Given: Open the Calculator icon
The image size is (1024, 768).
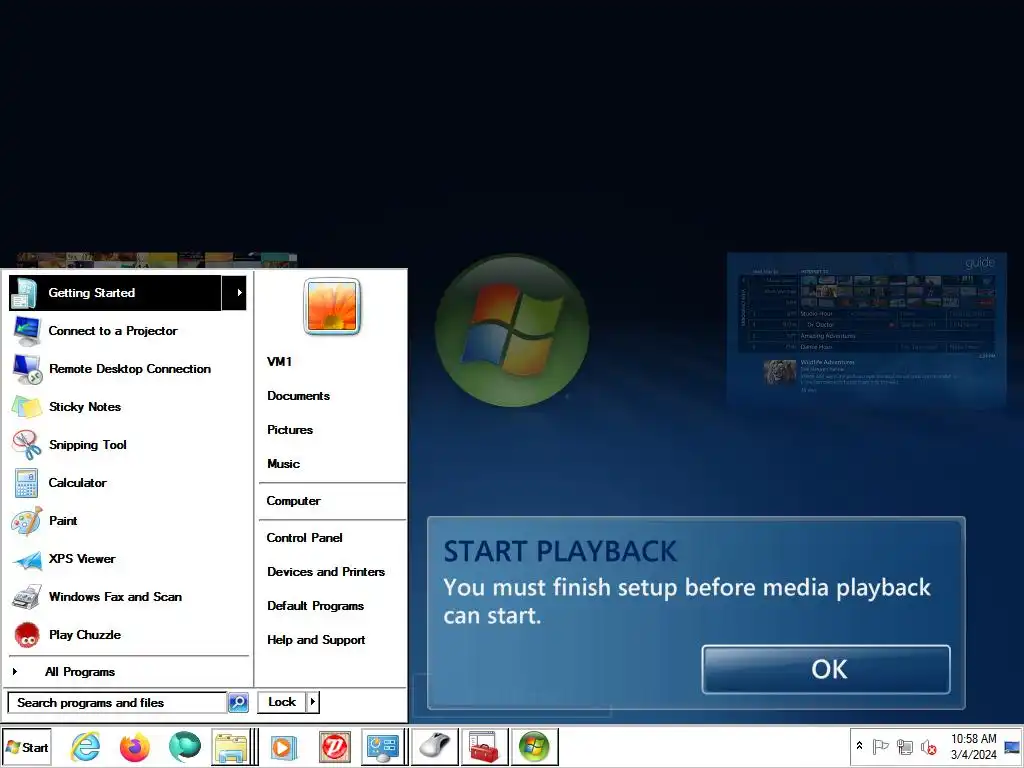Looking at the screenshot, I should 27,483.
